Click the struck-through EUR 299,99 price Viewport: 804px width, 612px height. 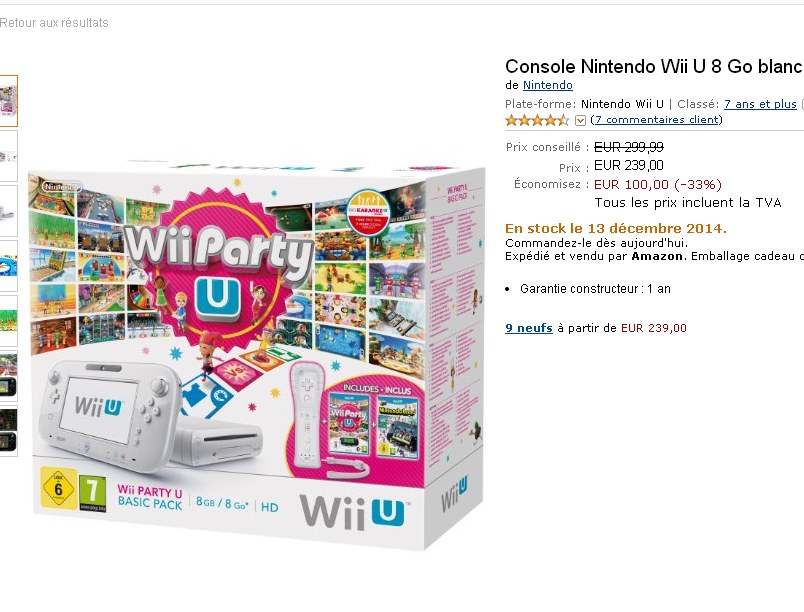pos(629,148)
